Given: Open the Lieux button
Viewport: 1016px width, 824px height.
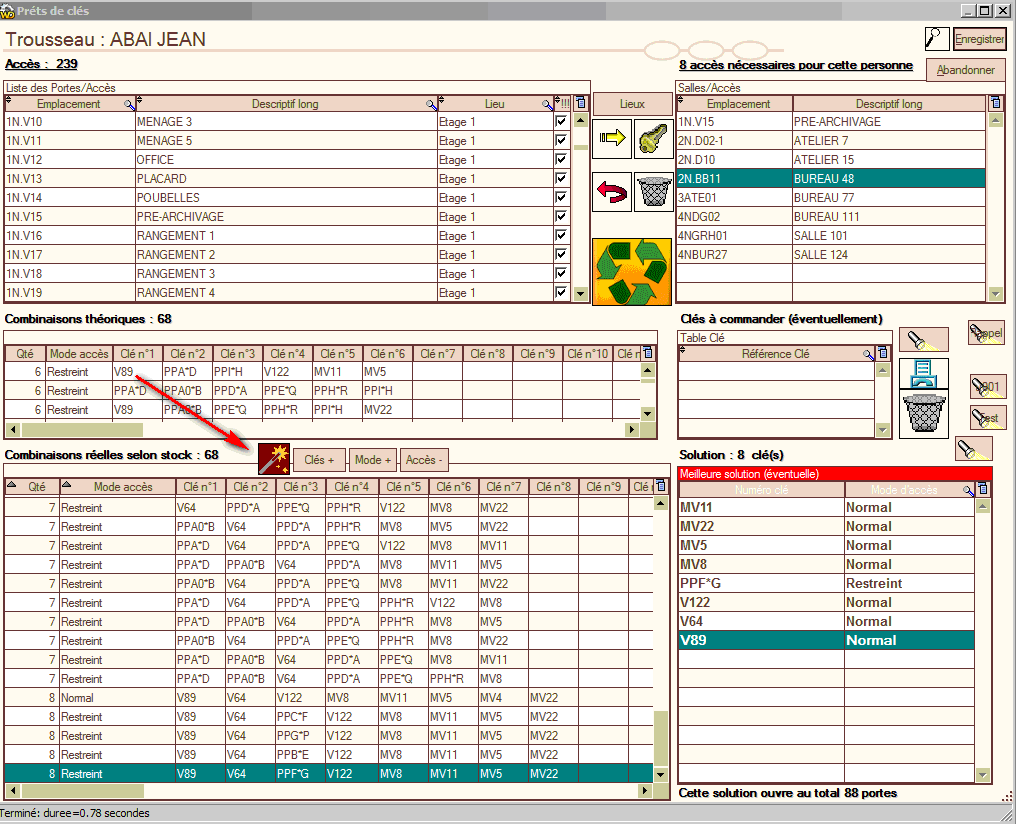Looking at the screenshot, I should (x=632, y=104).
